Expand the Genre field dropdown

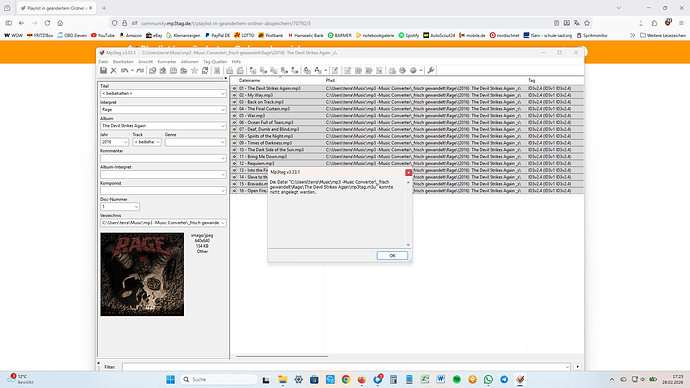coord(223,142)
